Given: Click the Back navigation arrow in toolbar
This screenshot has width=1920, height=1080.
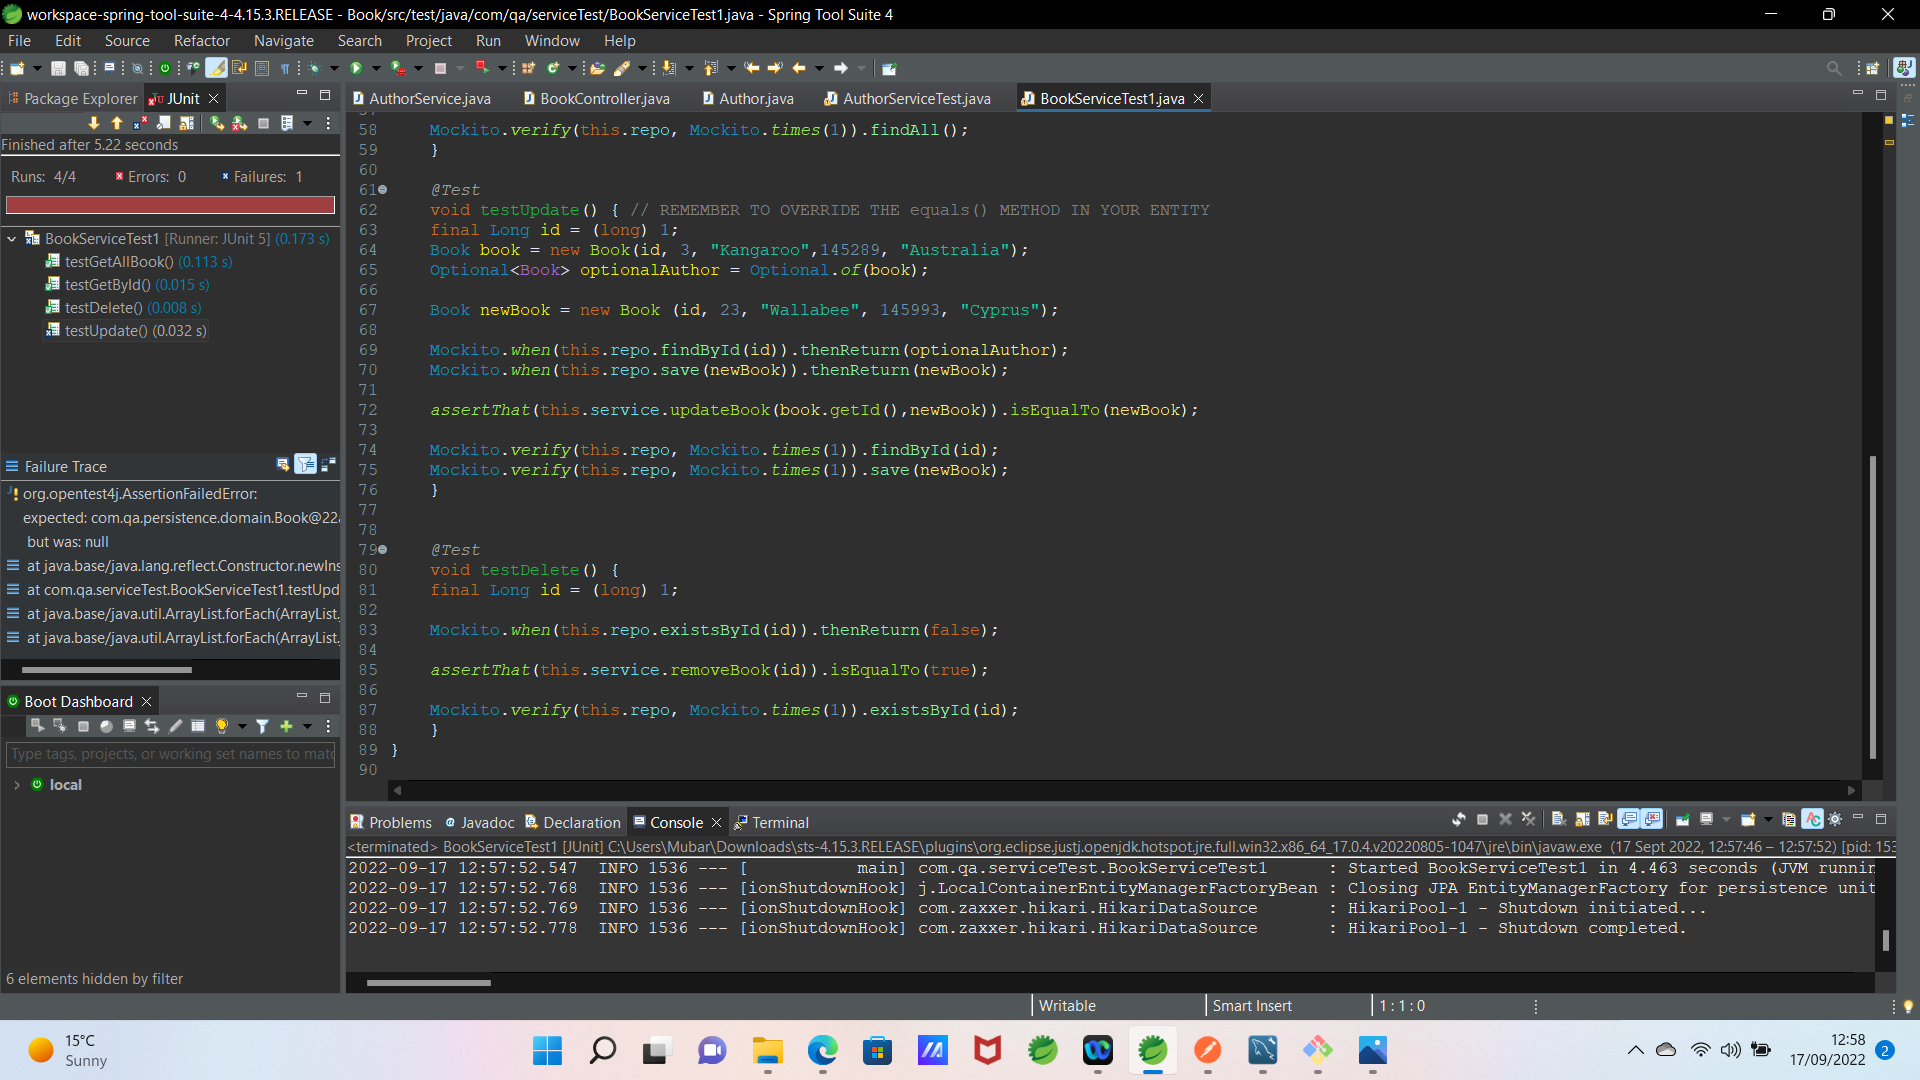Looking at the screenshot, I should 799,68.
